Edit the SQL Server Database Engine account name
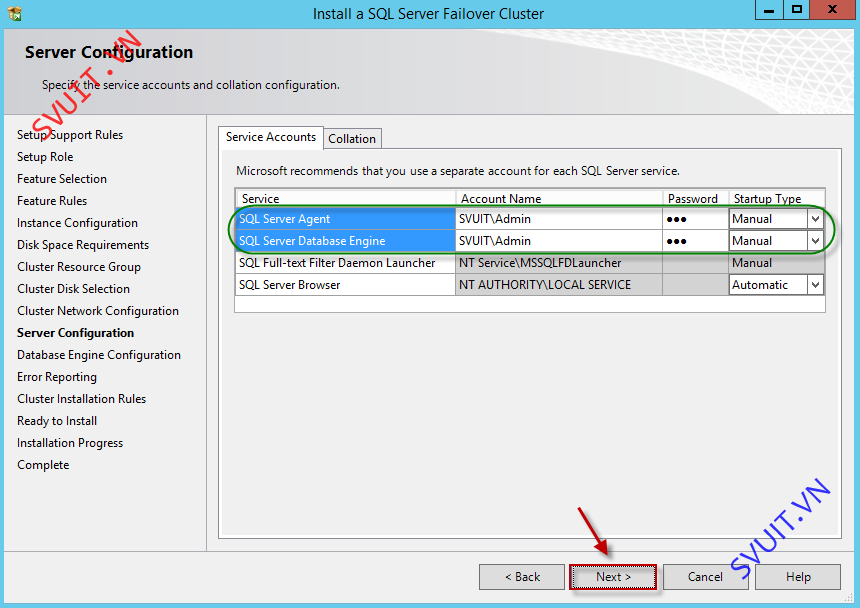 (x=558, y=241)
